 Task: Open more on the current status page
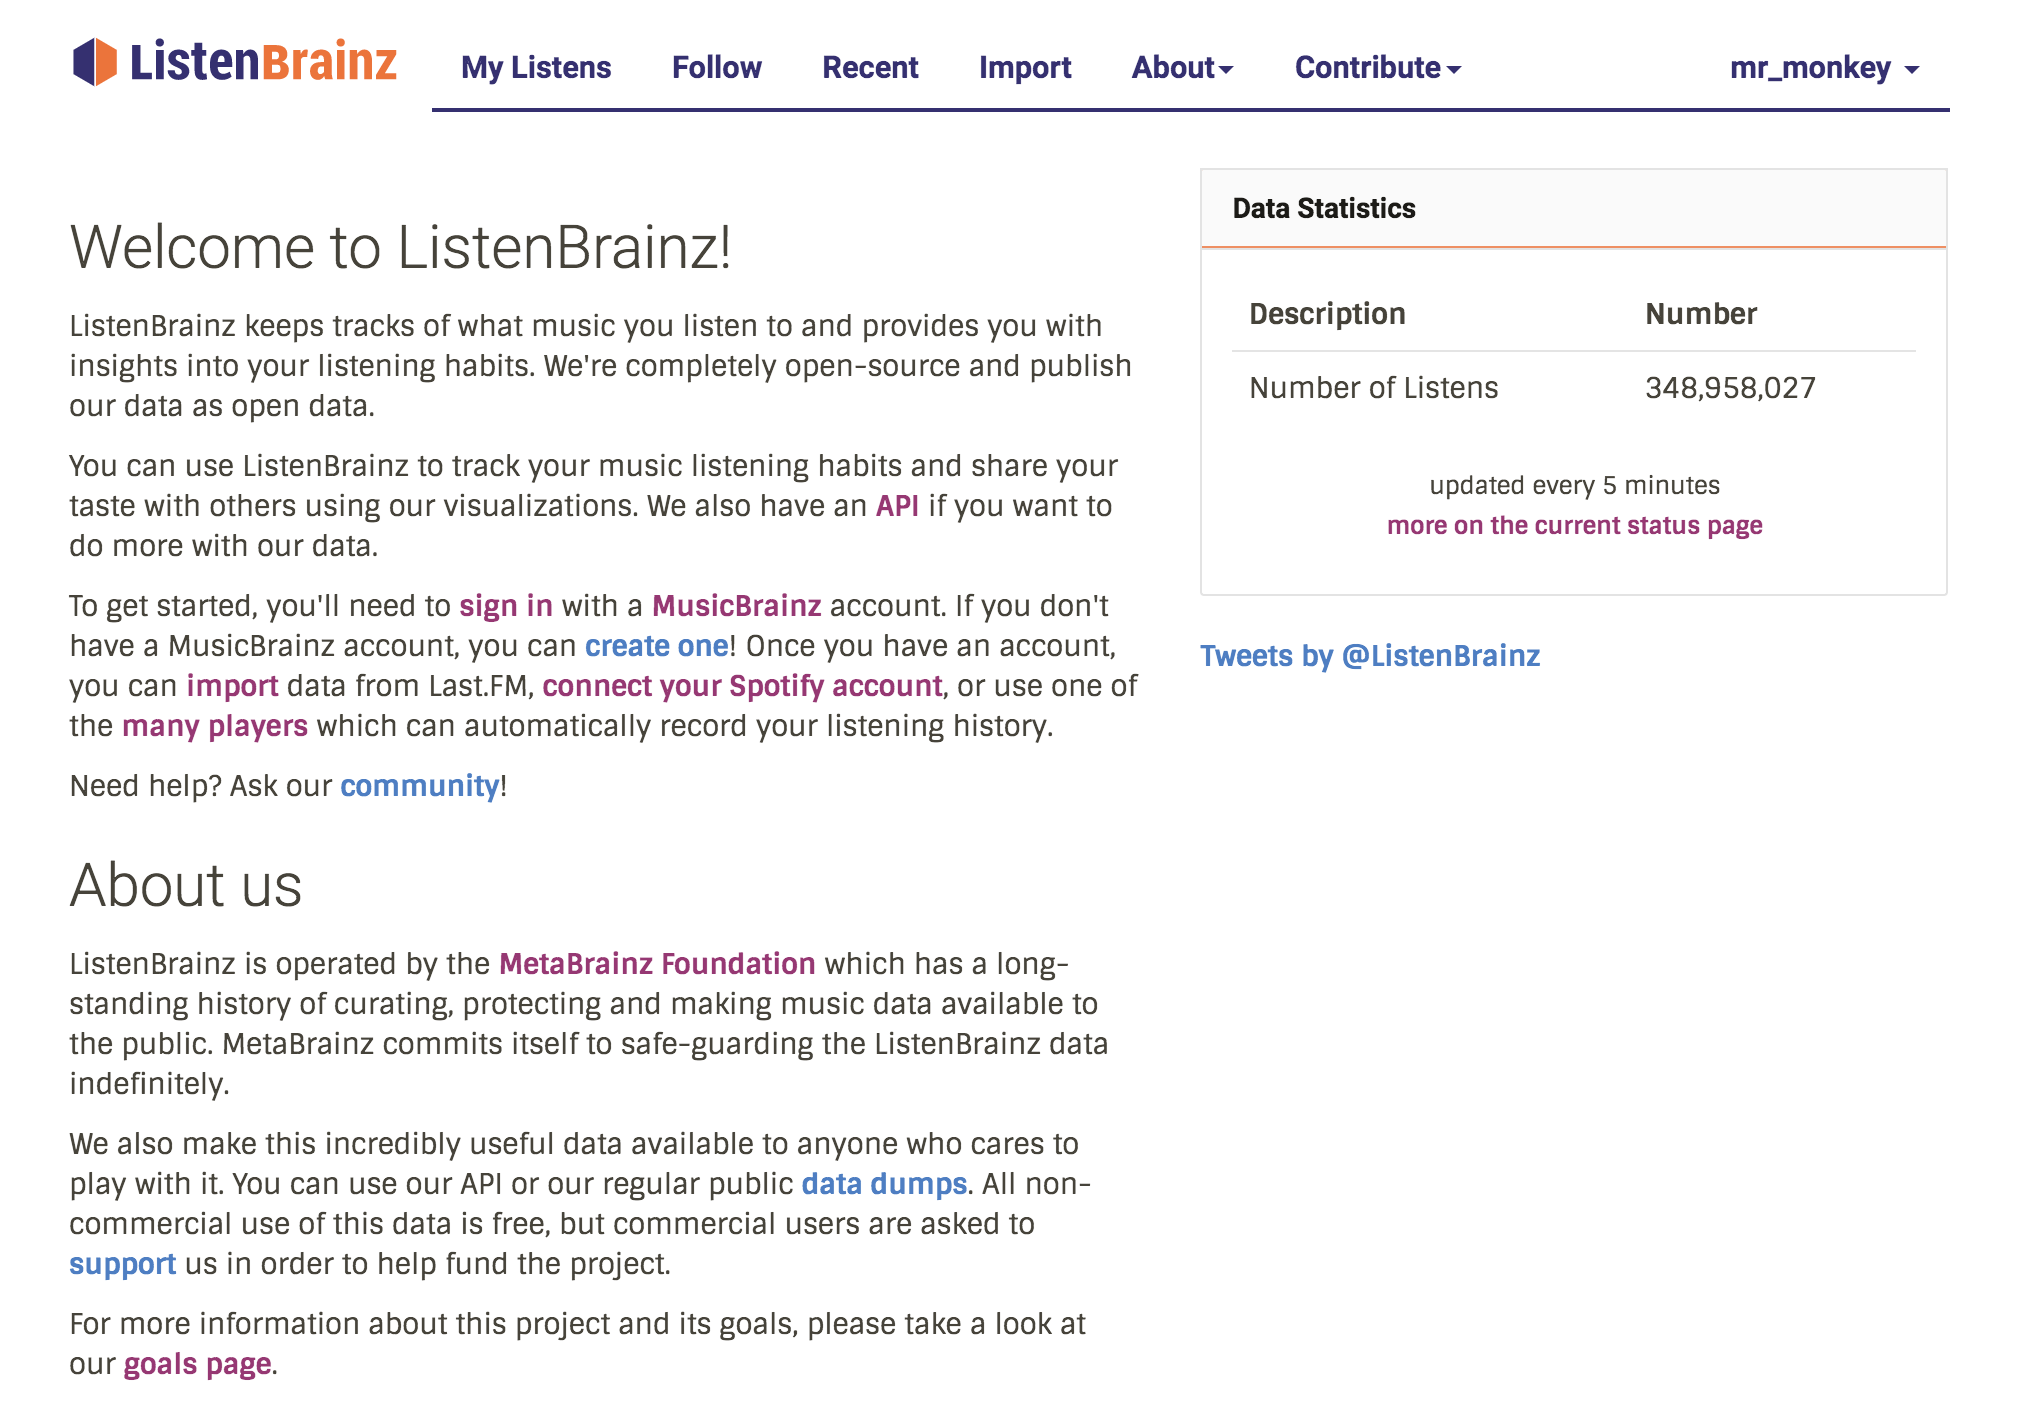click(1574, 525)
